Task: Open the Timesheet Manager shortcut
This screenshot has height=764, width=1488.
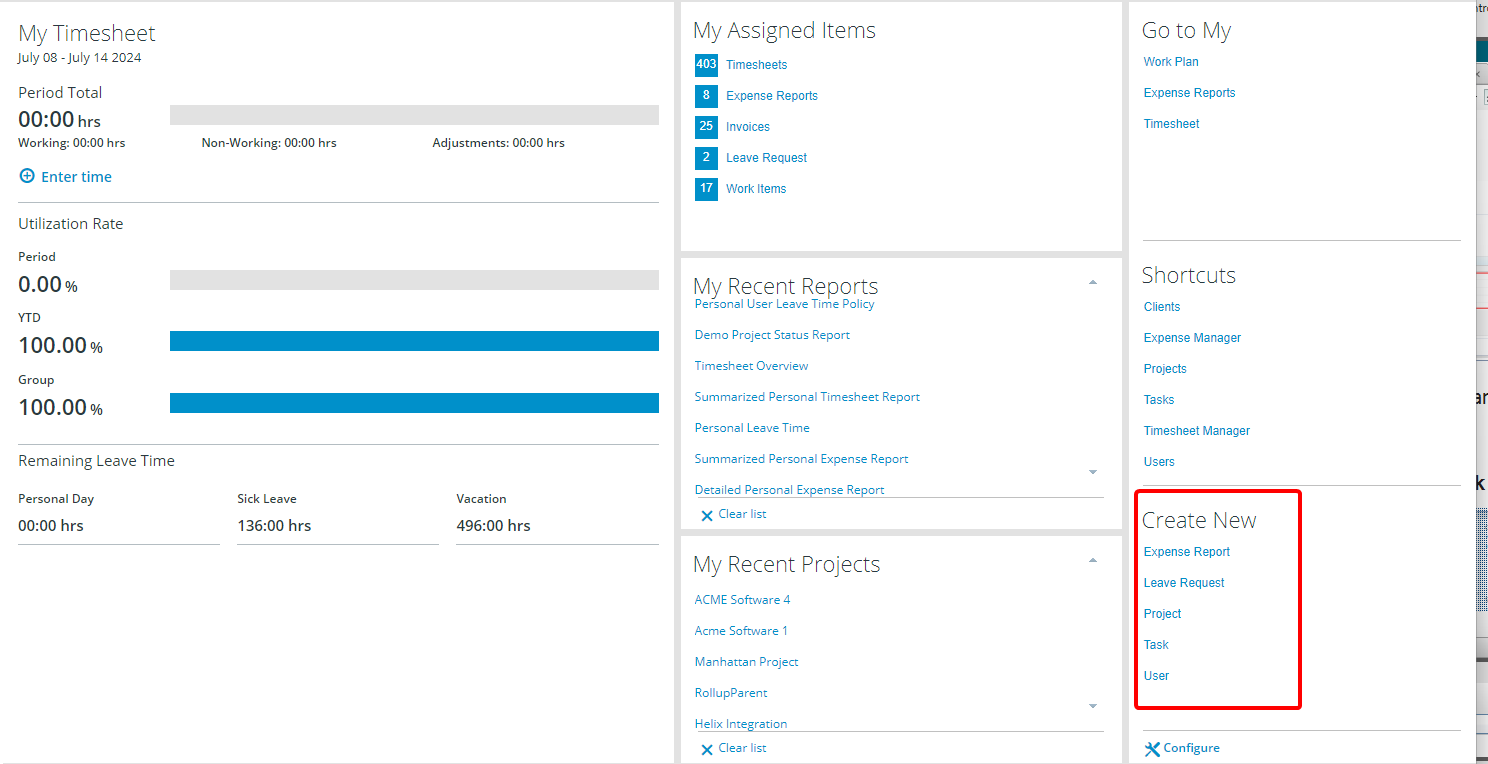Action: coord(1196,430)
